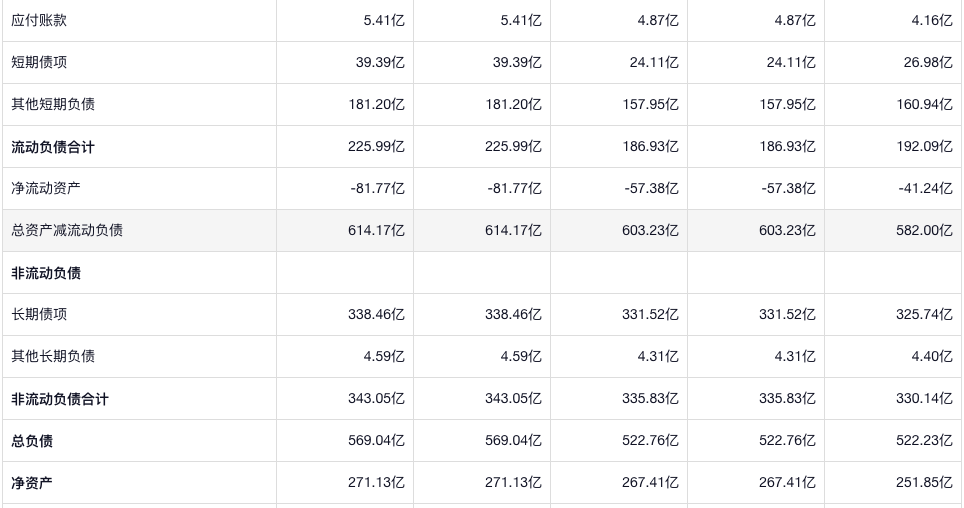
Task: Select the 净资产 row heading
Action: (x=32, y=483)
